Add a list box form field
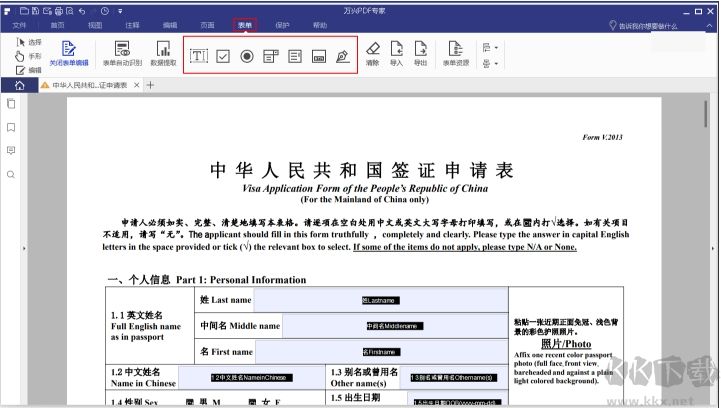Viewport: 721px width, 408px height. point(295,56)
